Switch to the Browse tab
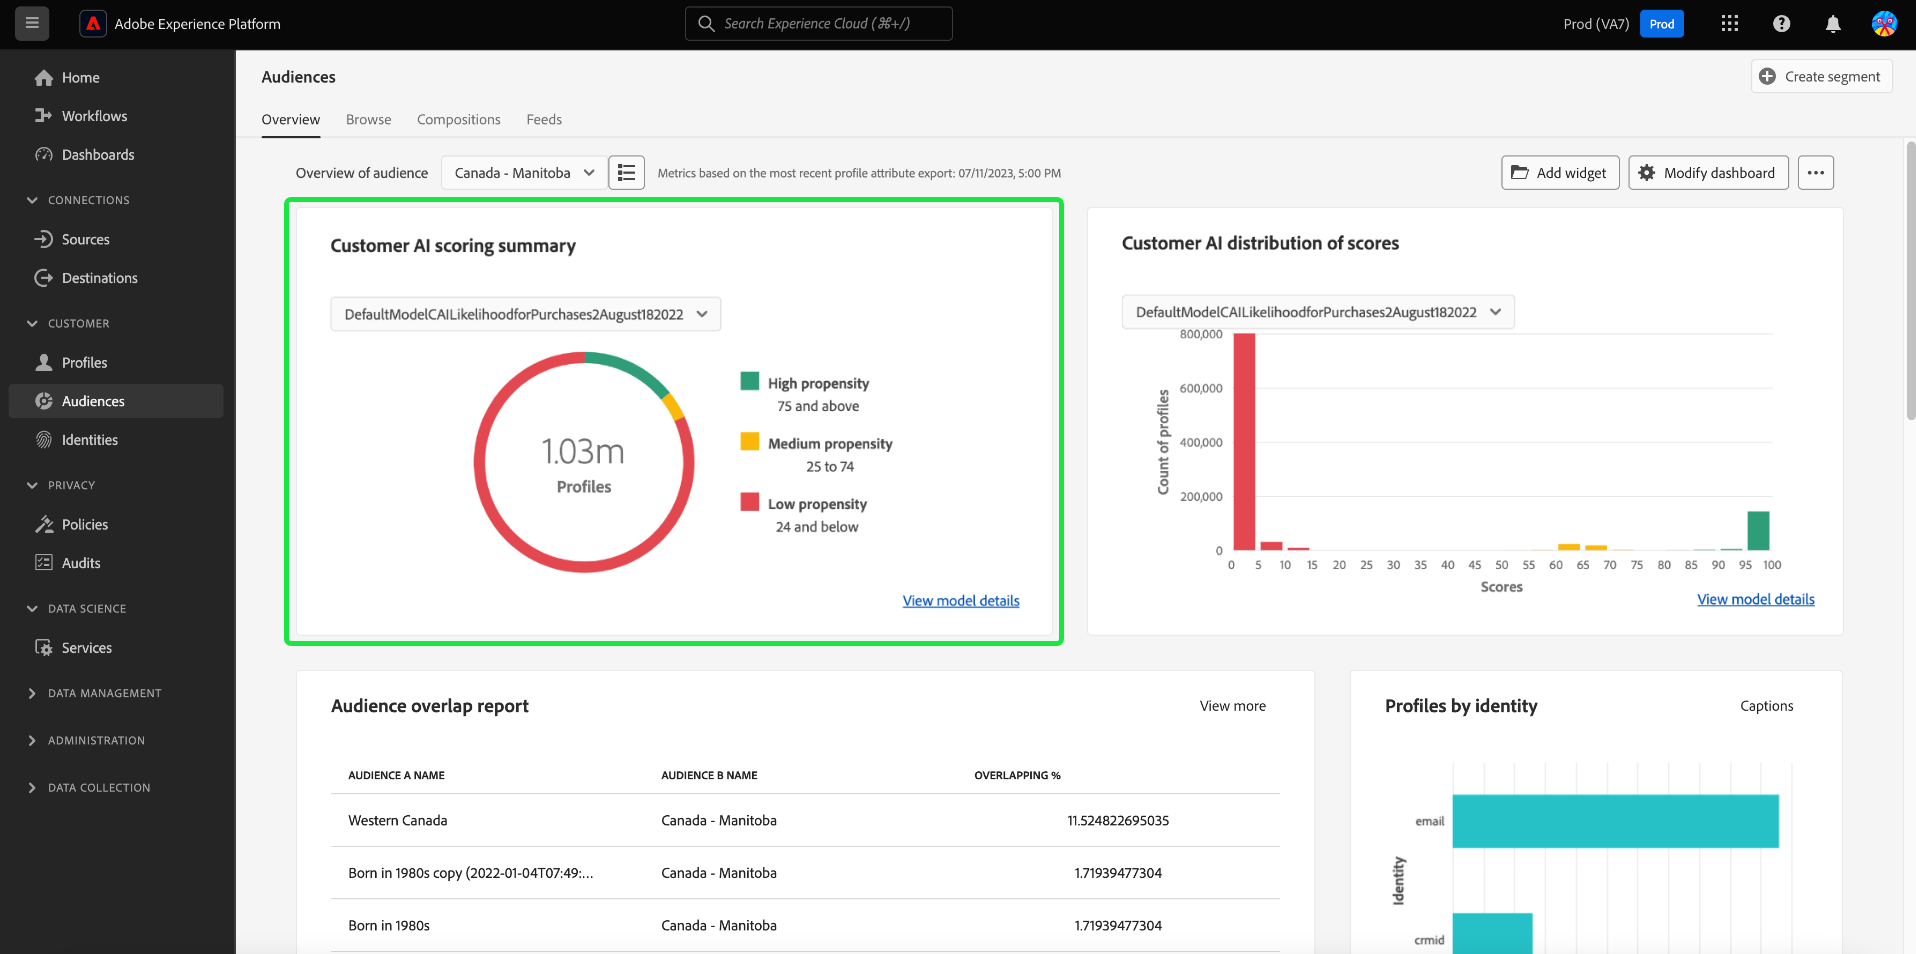This screenshot has width=1916, height=954. click(369, 120)
